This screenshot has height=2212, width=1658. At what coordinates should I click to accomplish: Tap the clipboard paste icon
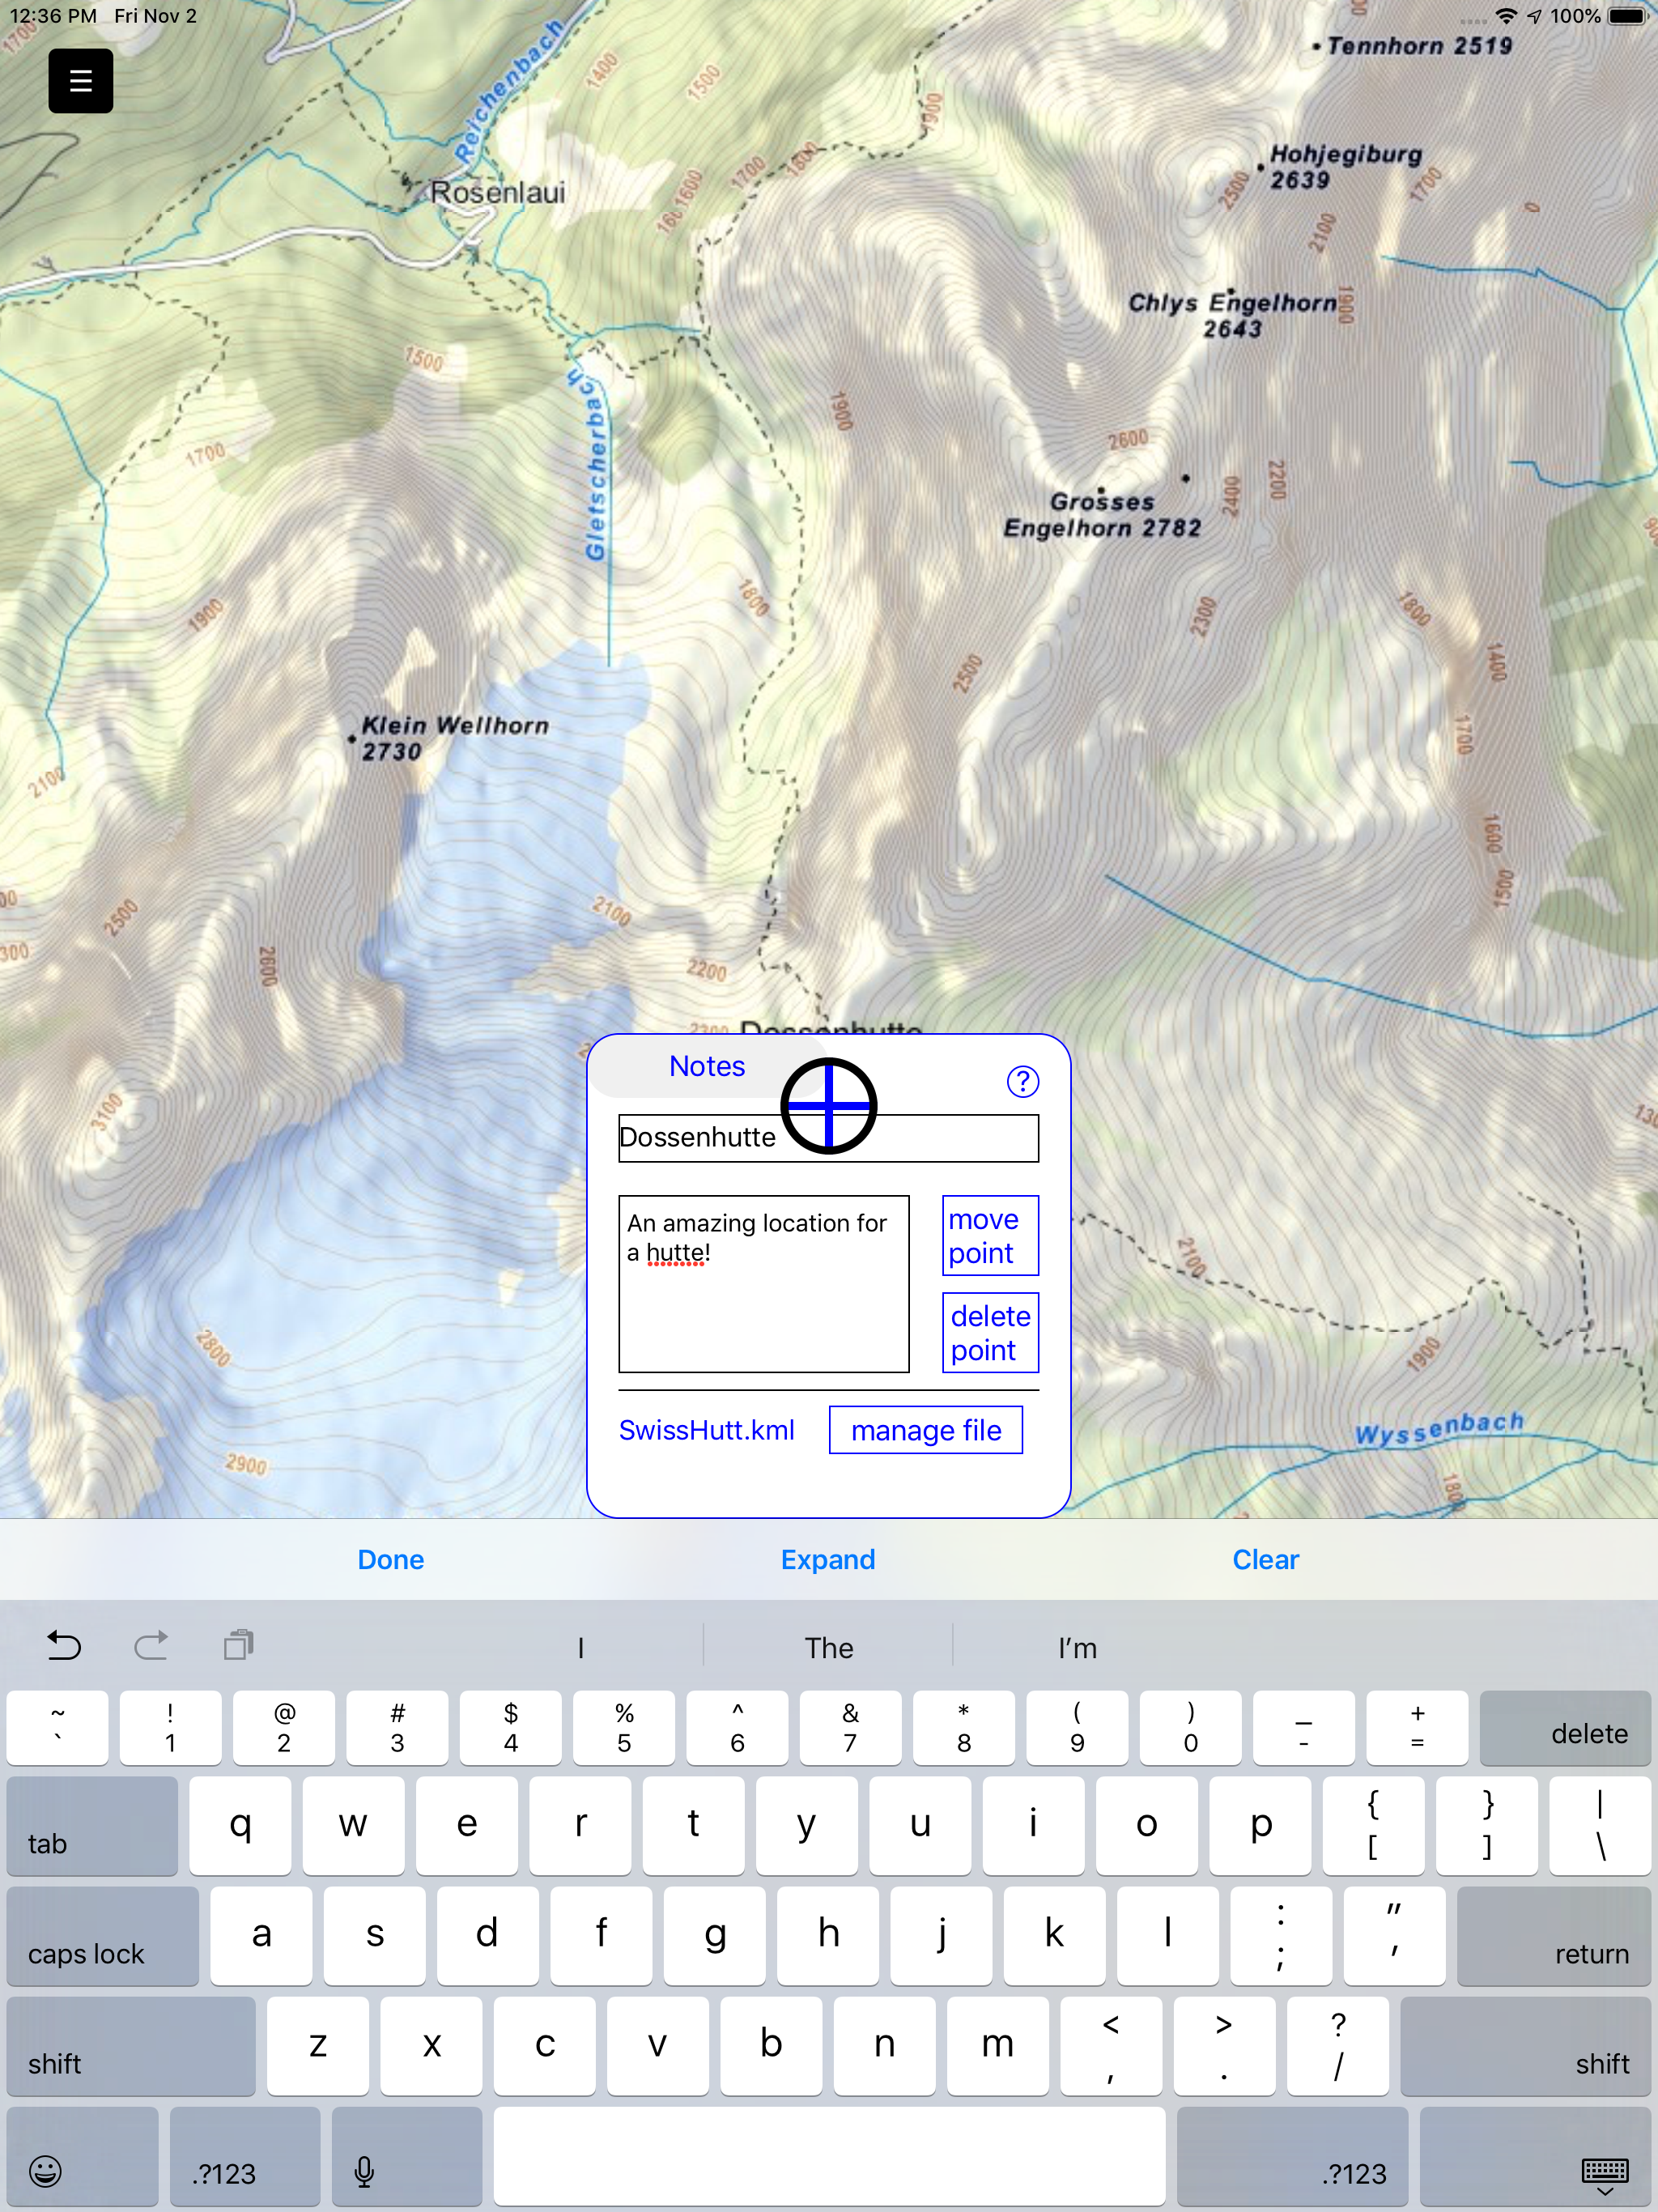coord(238,1645)
